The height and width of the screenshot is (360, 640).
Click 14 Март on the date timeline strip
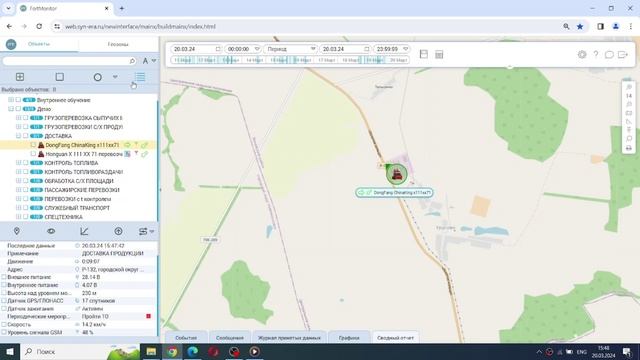254,60
